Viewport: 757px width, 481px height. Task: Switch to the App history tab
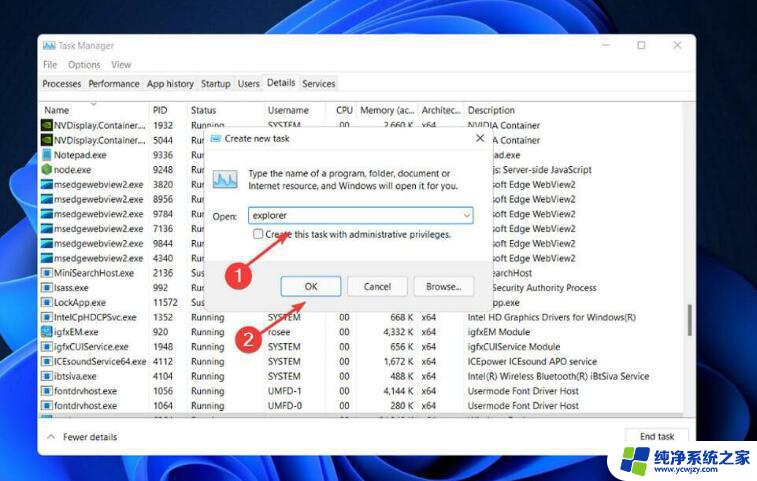pos(170,84)
